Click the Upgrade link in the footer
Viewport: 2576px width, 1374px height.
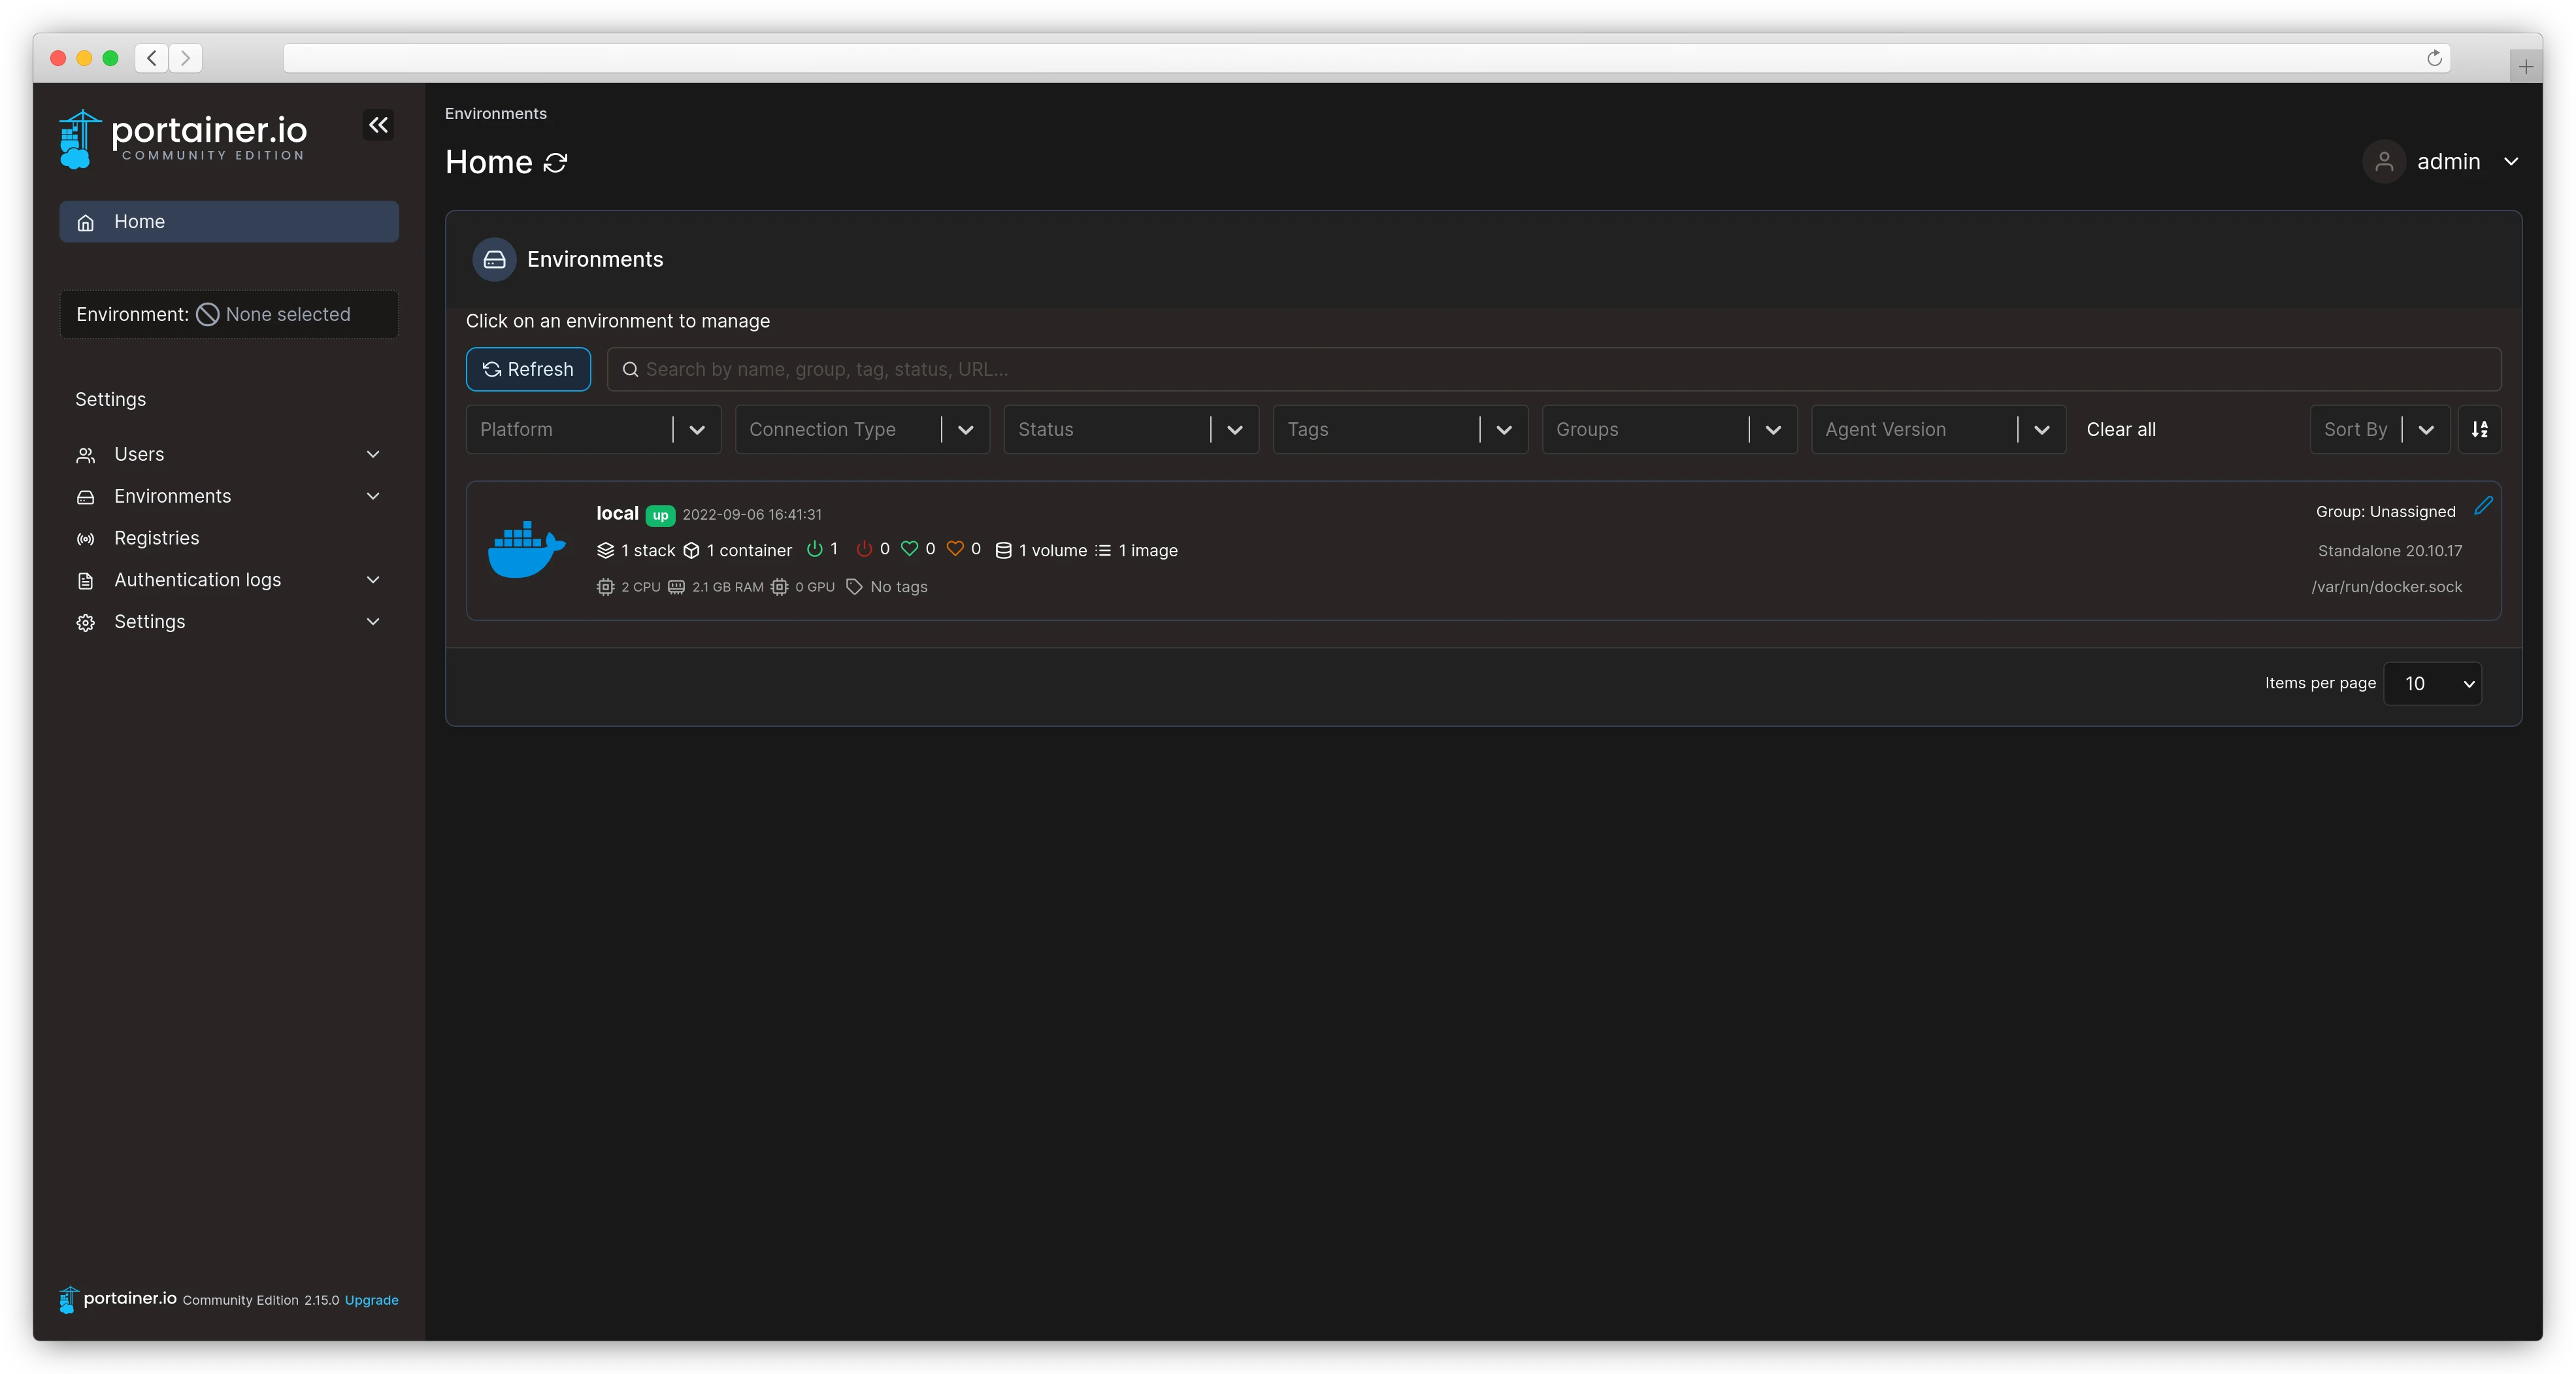370,1301
